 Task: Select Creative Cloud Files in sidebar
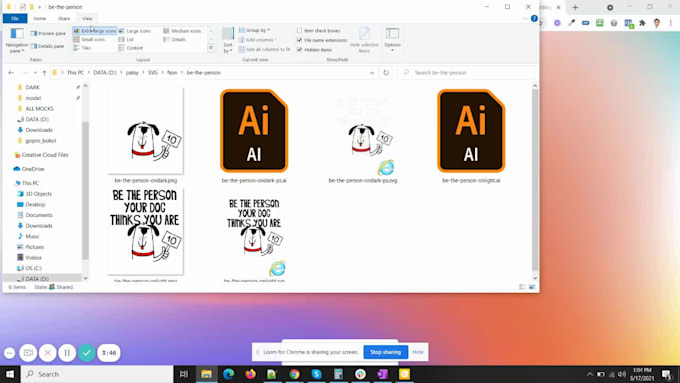click(45, 155)
